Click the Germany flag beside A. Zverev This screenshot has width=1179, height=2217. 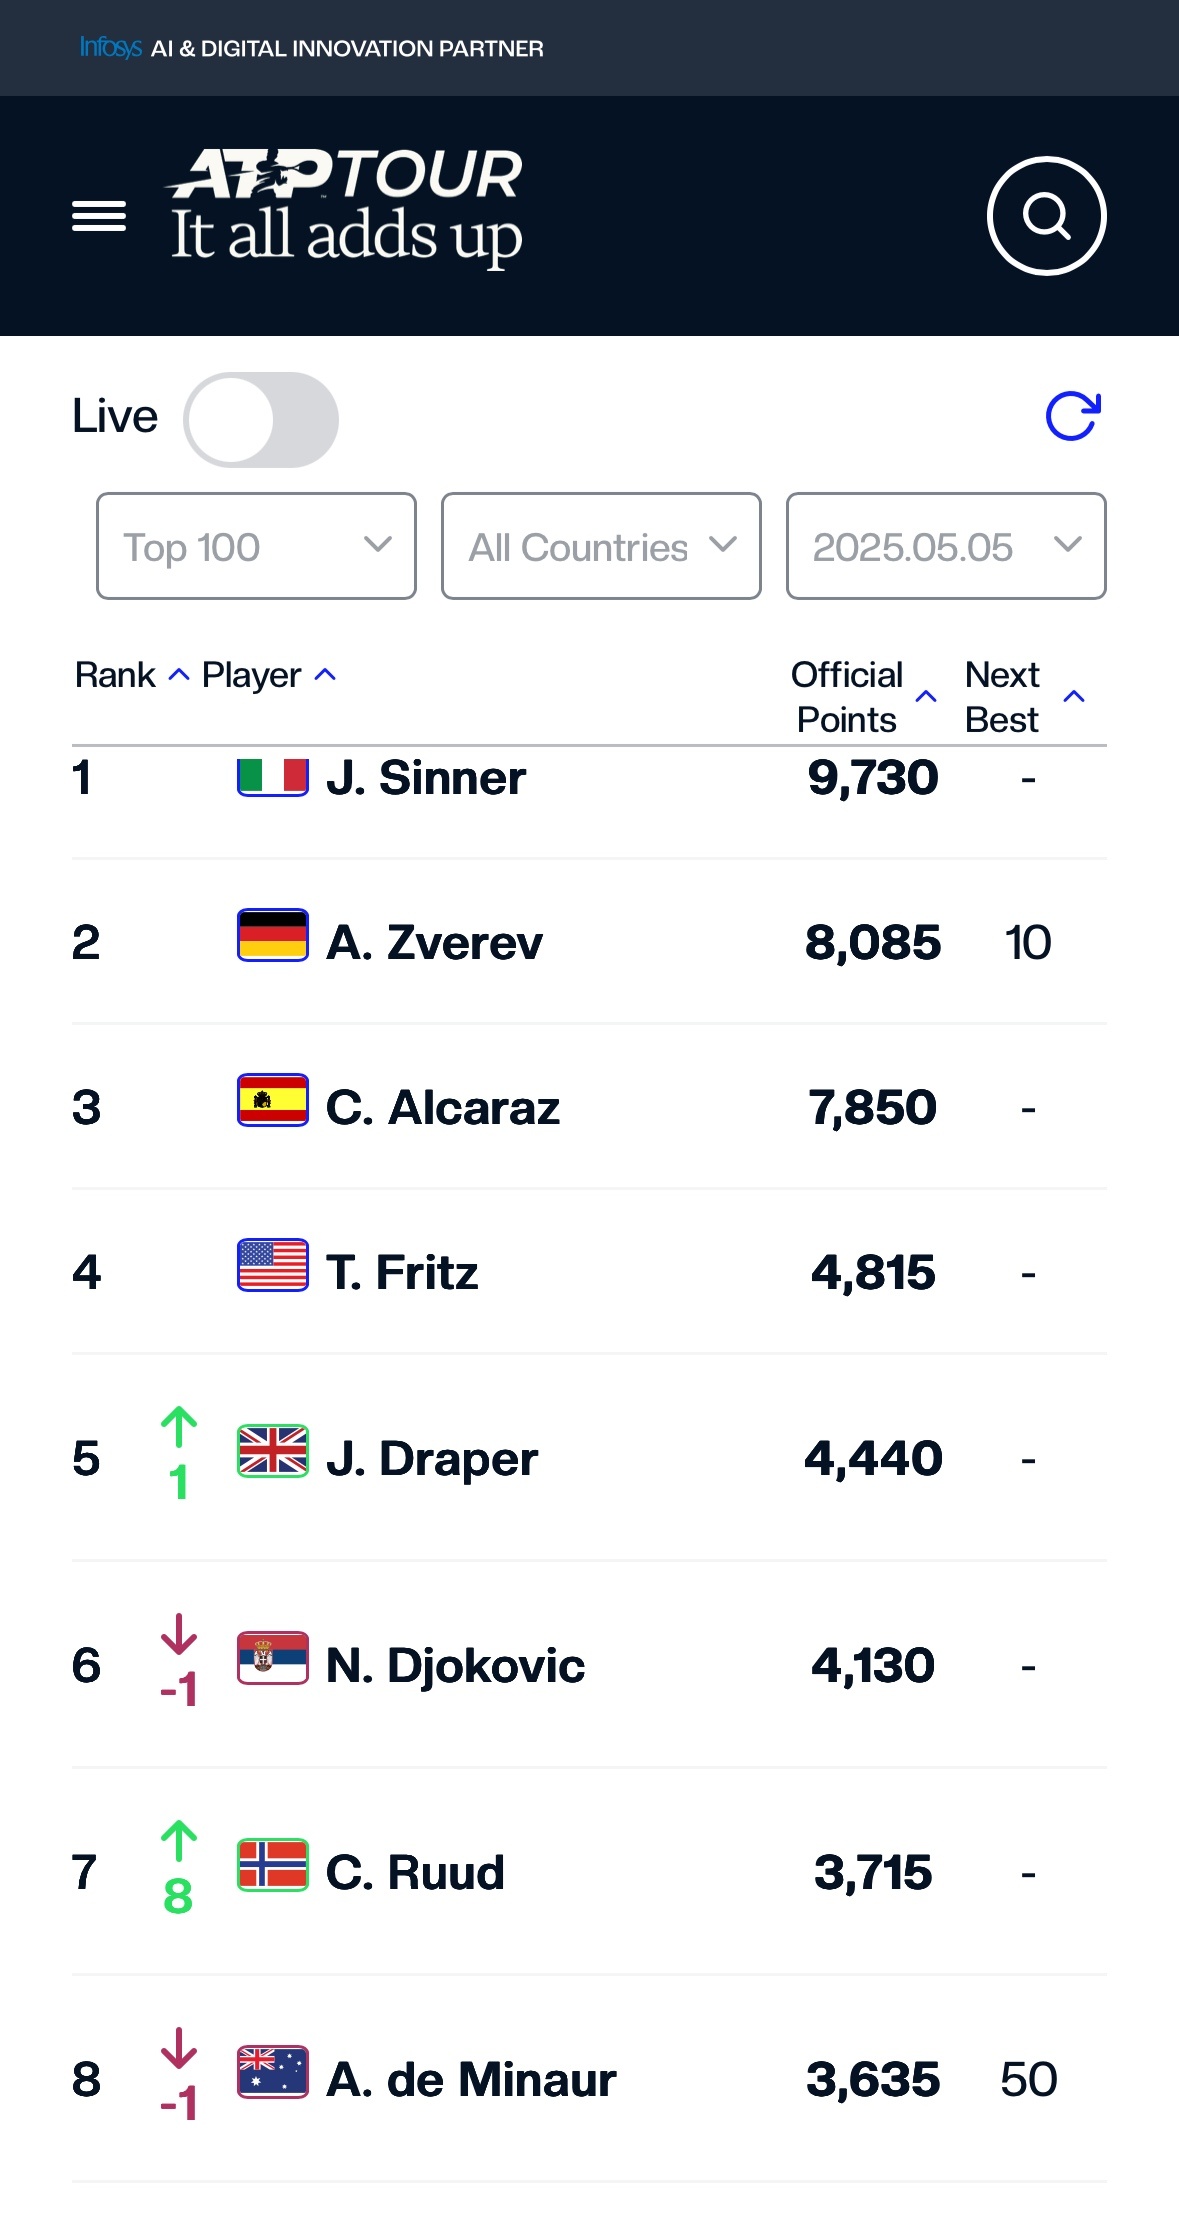point(272,935)
